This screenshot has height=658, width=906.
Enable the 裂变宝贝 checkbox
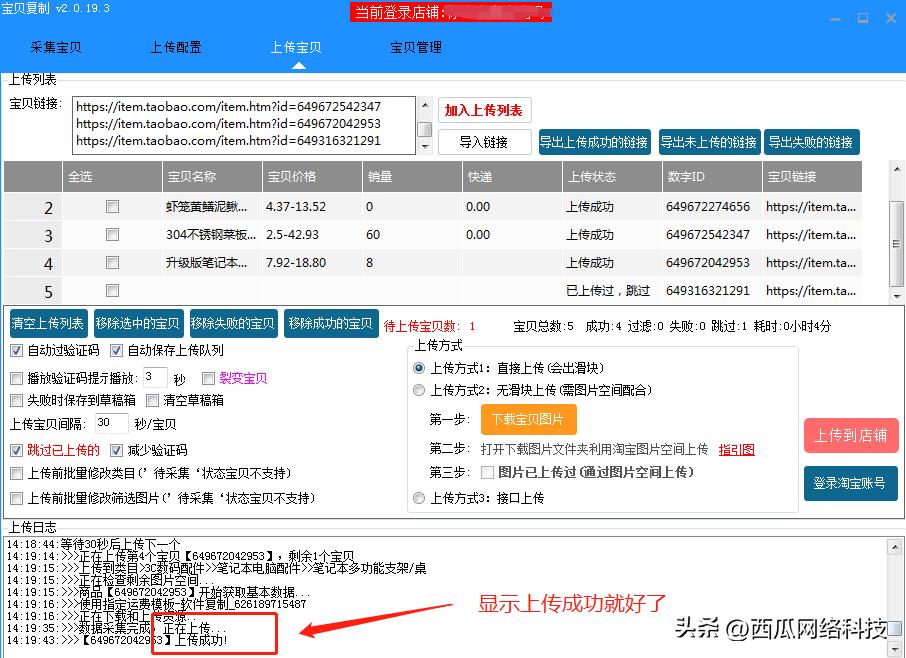click(209, 378)
